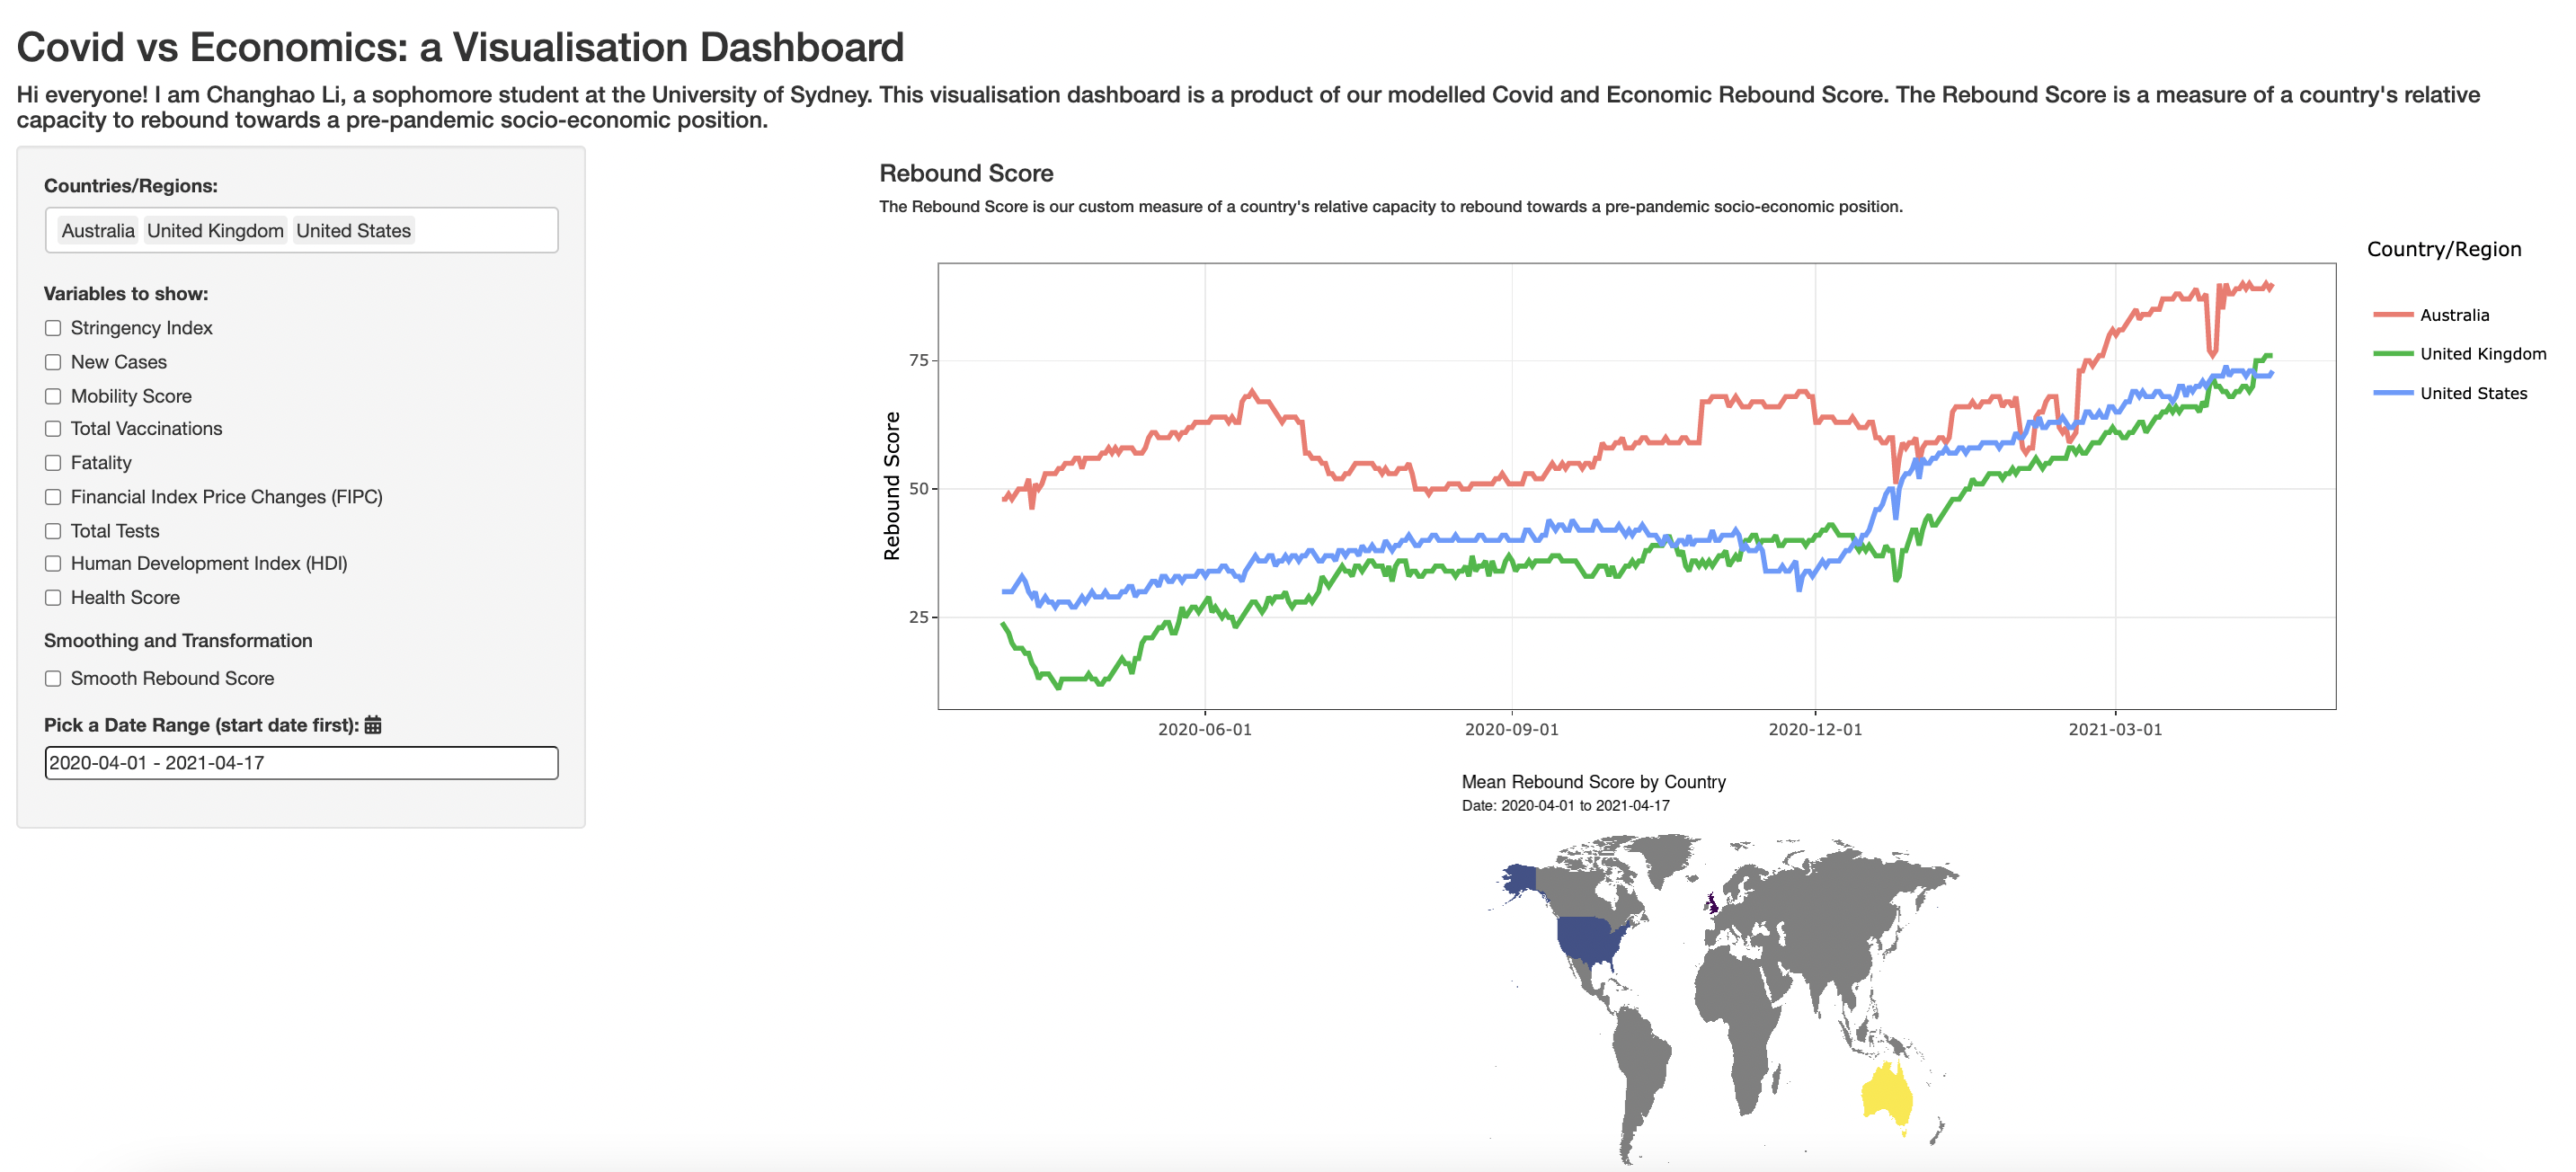Remove the Australia token from country selection
The width and height of the screenshot is (2576, 1172).
pos(98,230)
